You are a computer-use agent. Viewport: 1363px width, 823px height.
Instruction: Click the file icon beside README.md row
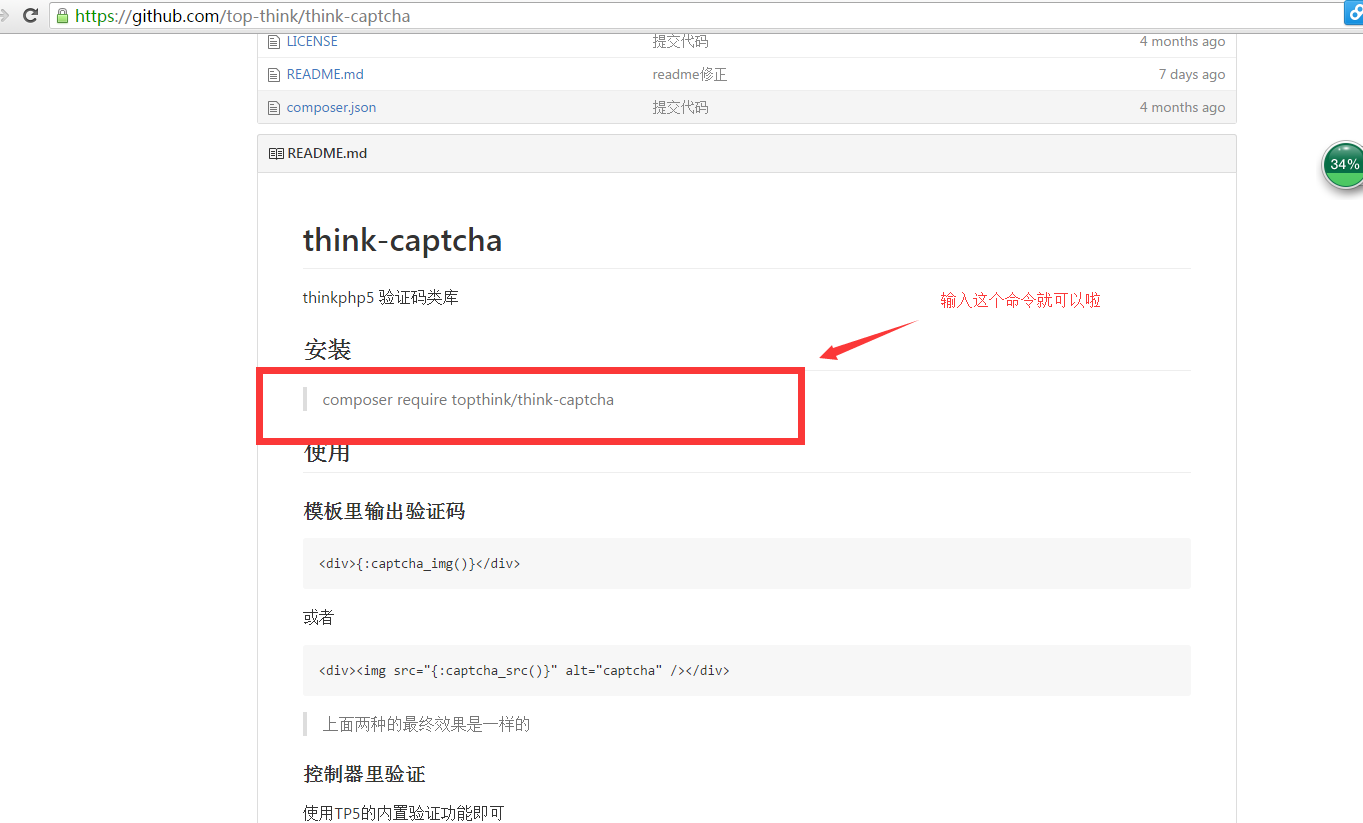(x=275, y=74)
